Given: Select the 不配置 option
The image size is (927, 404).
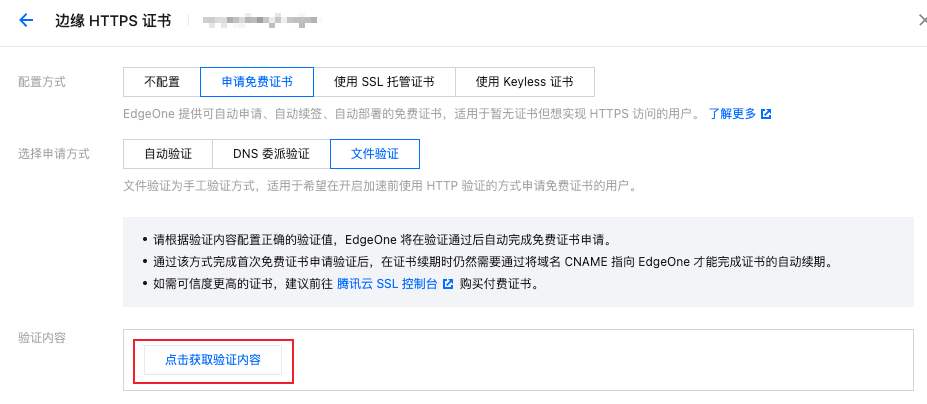Looking at the screenshot, I should pyautogui.click(x=162, y=82).
